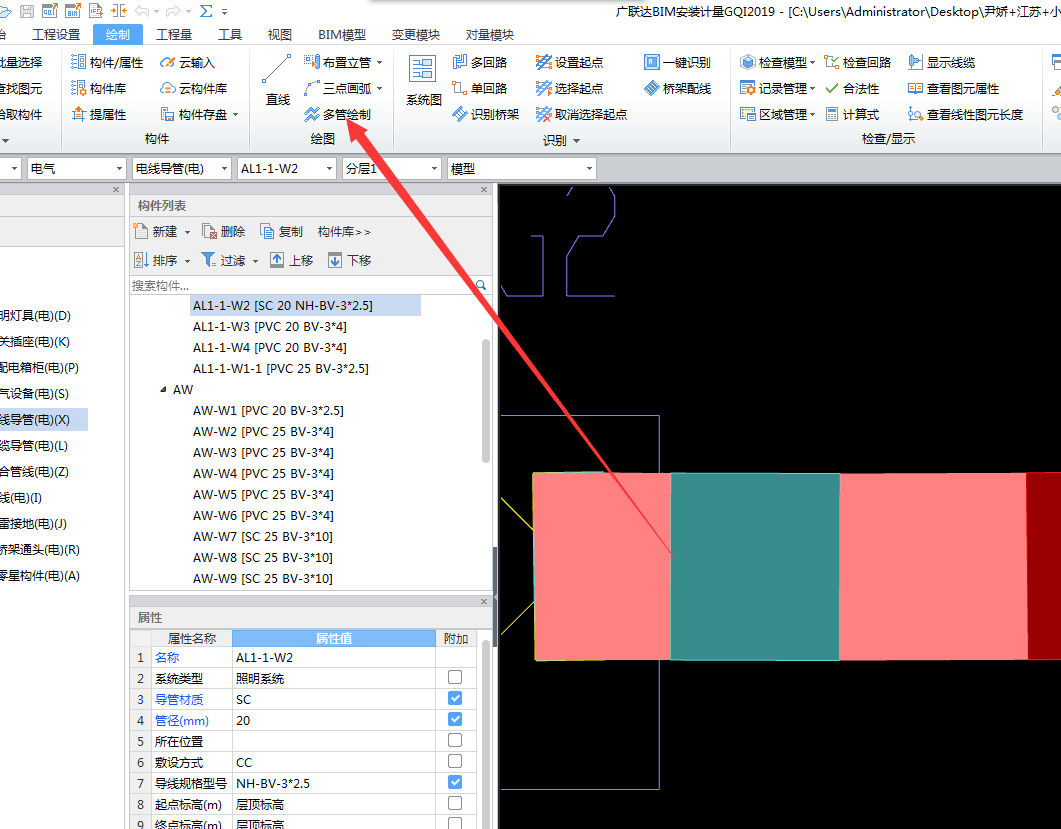Open 构件/属性 component properties

107,62
